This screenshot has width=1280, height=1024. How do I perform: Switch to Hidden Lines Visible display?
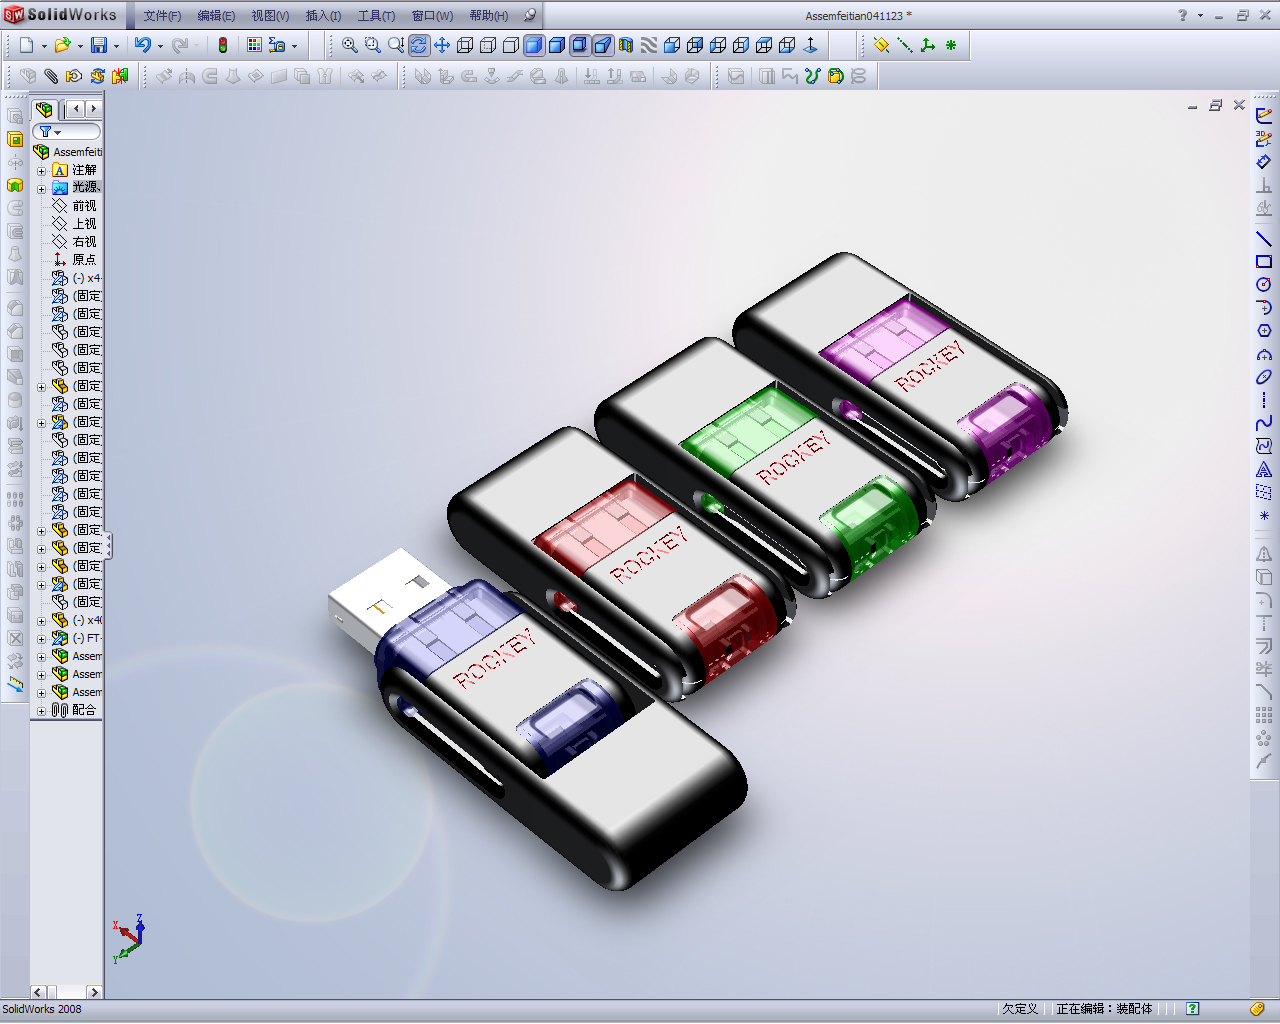(x=488, y=45)
